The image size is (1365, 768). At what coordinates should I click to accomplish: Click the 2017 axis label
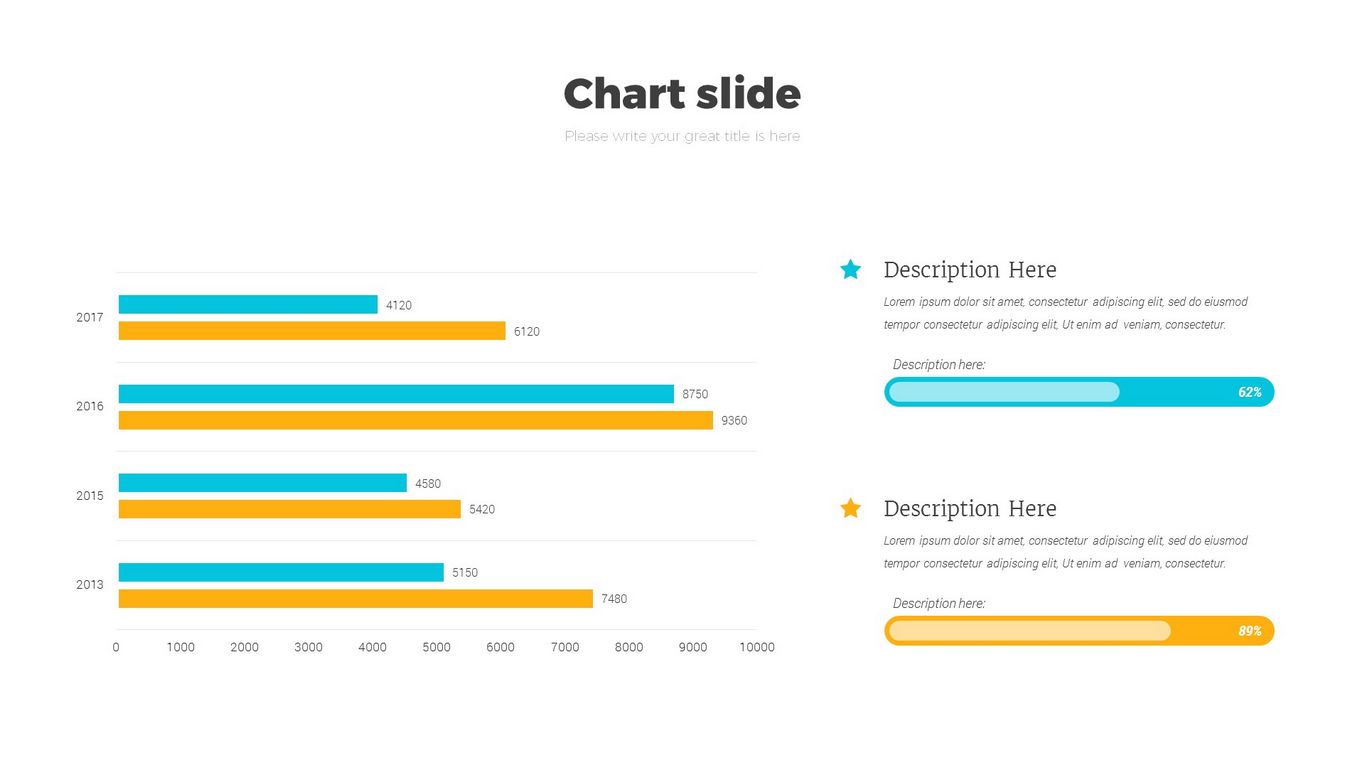pyautogui.click(x=90, y=318)
